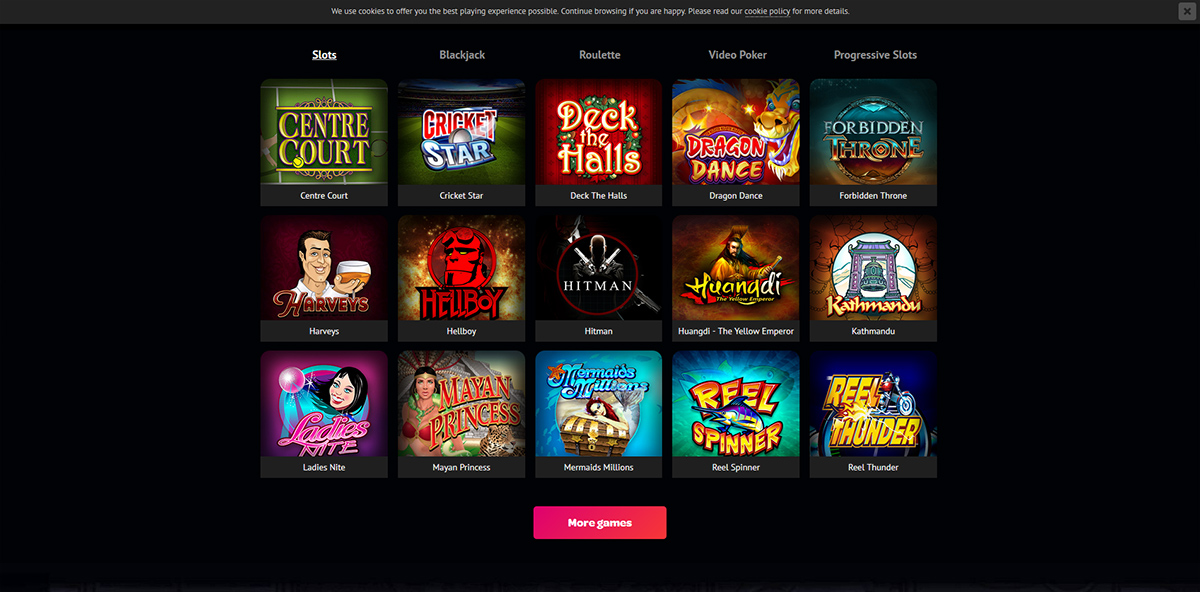Open the Centre Court slot game
This screenshot has width=1200, height=592.
pos(324,142)
